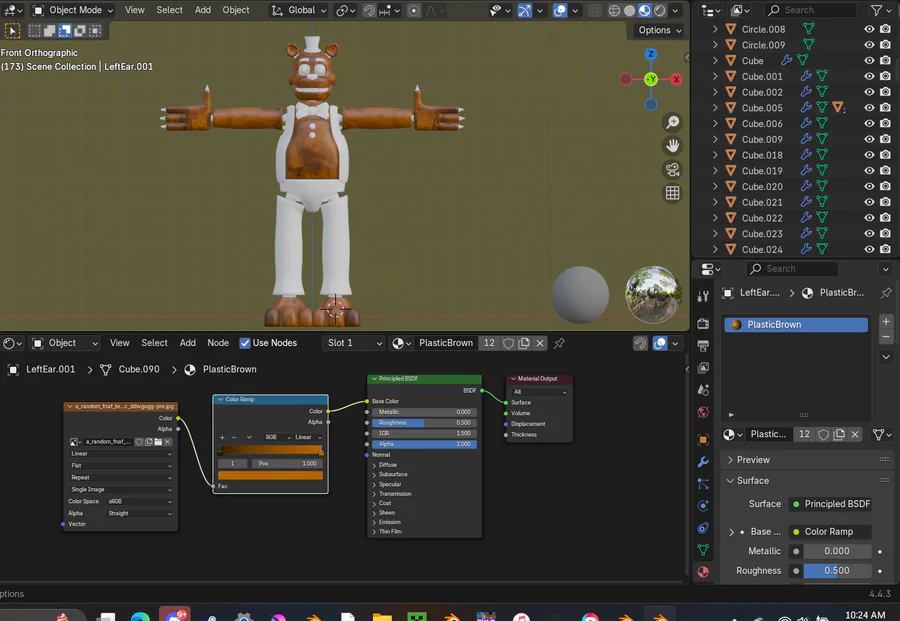Viewport: 900px width, 621px height.
Task: Open the View Layer properties tab
Action: (703, 367)
